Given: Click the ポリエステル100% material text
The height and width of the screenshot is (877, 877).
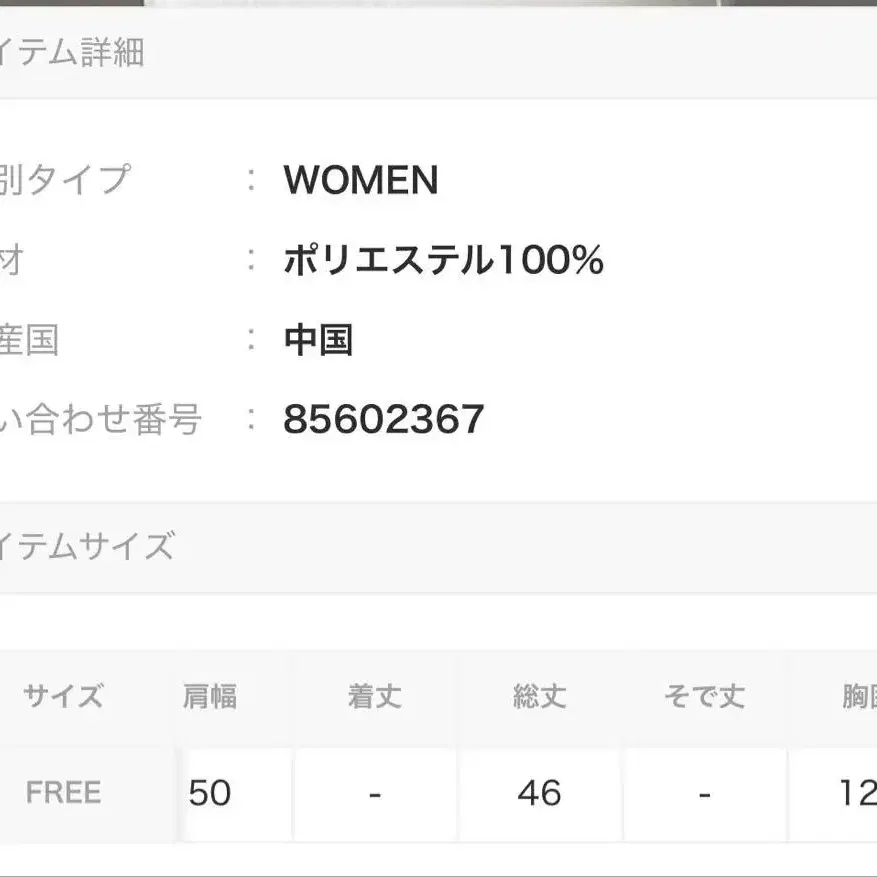Looking at the screenshot, I should (x=443, y=261).
